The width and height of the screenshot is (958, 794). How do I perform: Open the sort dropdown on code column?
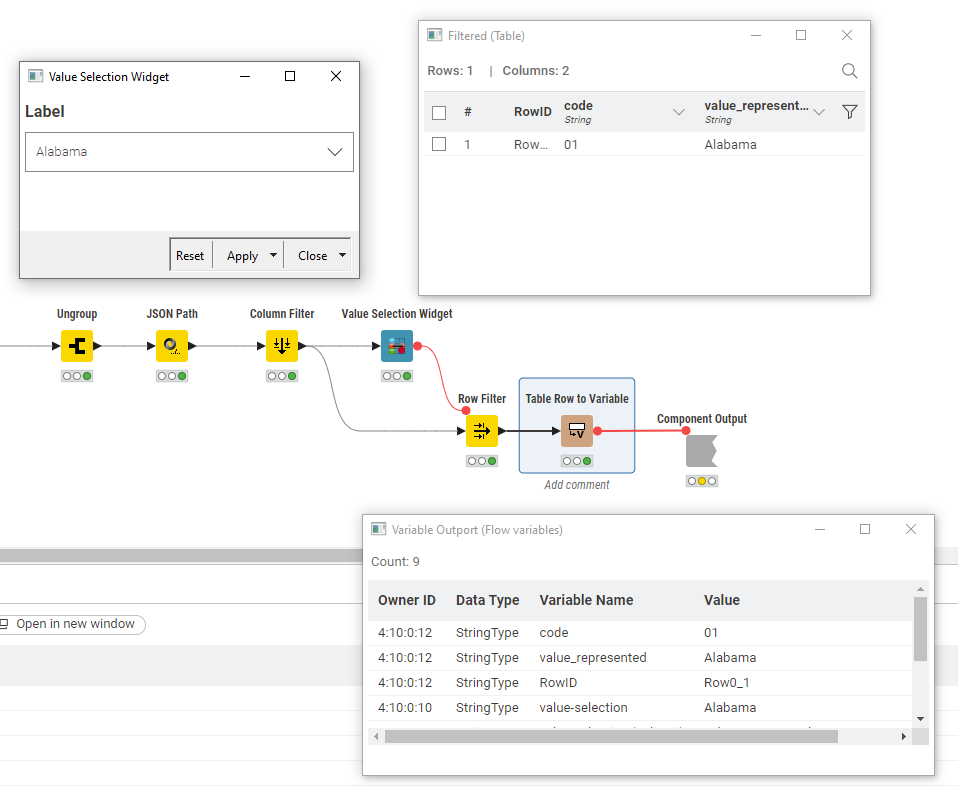pyautogui.click(x=679, y=112)
